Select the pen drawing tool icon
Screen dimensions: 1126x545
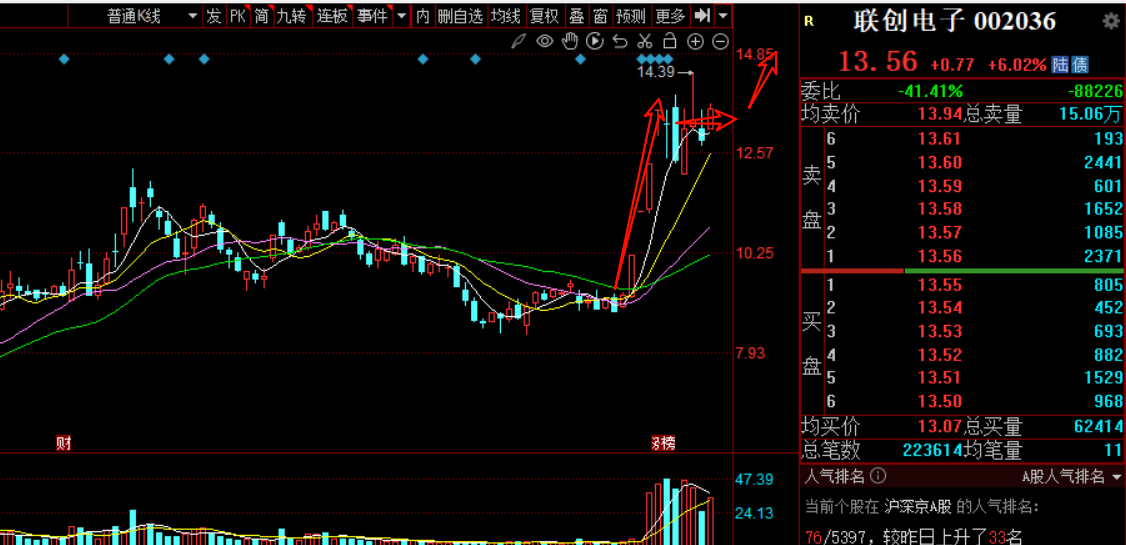[517, 42]
